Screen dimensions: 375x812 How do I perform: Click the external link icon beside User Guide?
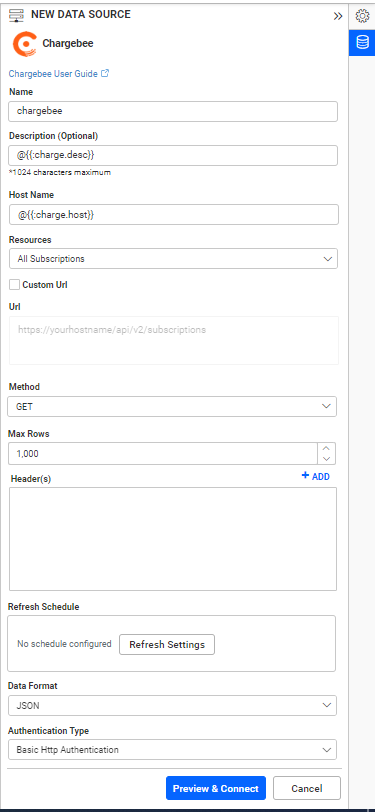105,74
